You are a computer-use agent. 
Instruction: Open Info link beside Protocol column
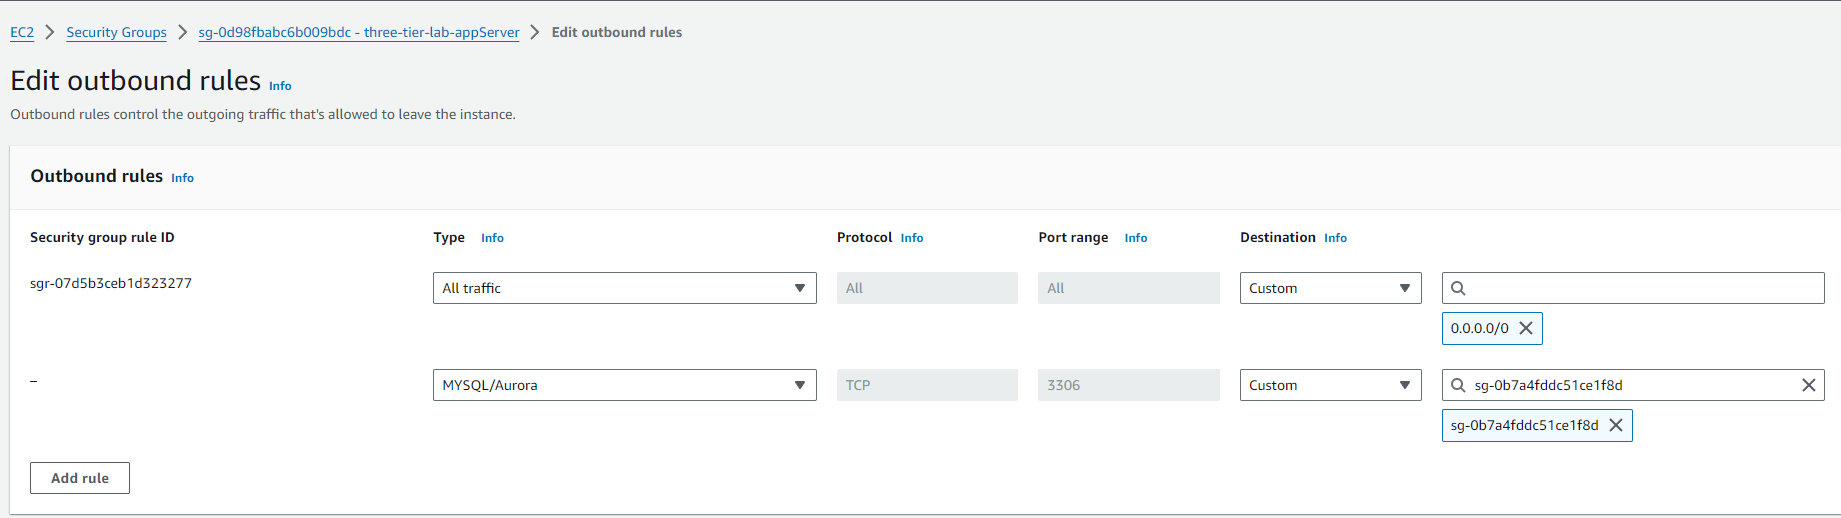coord(911,238)
